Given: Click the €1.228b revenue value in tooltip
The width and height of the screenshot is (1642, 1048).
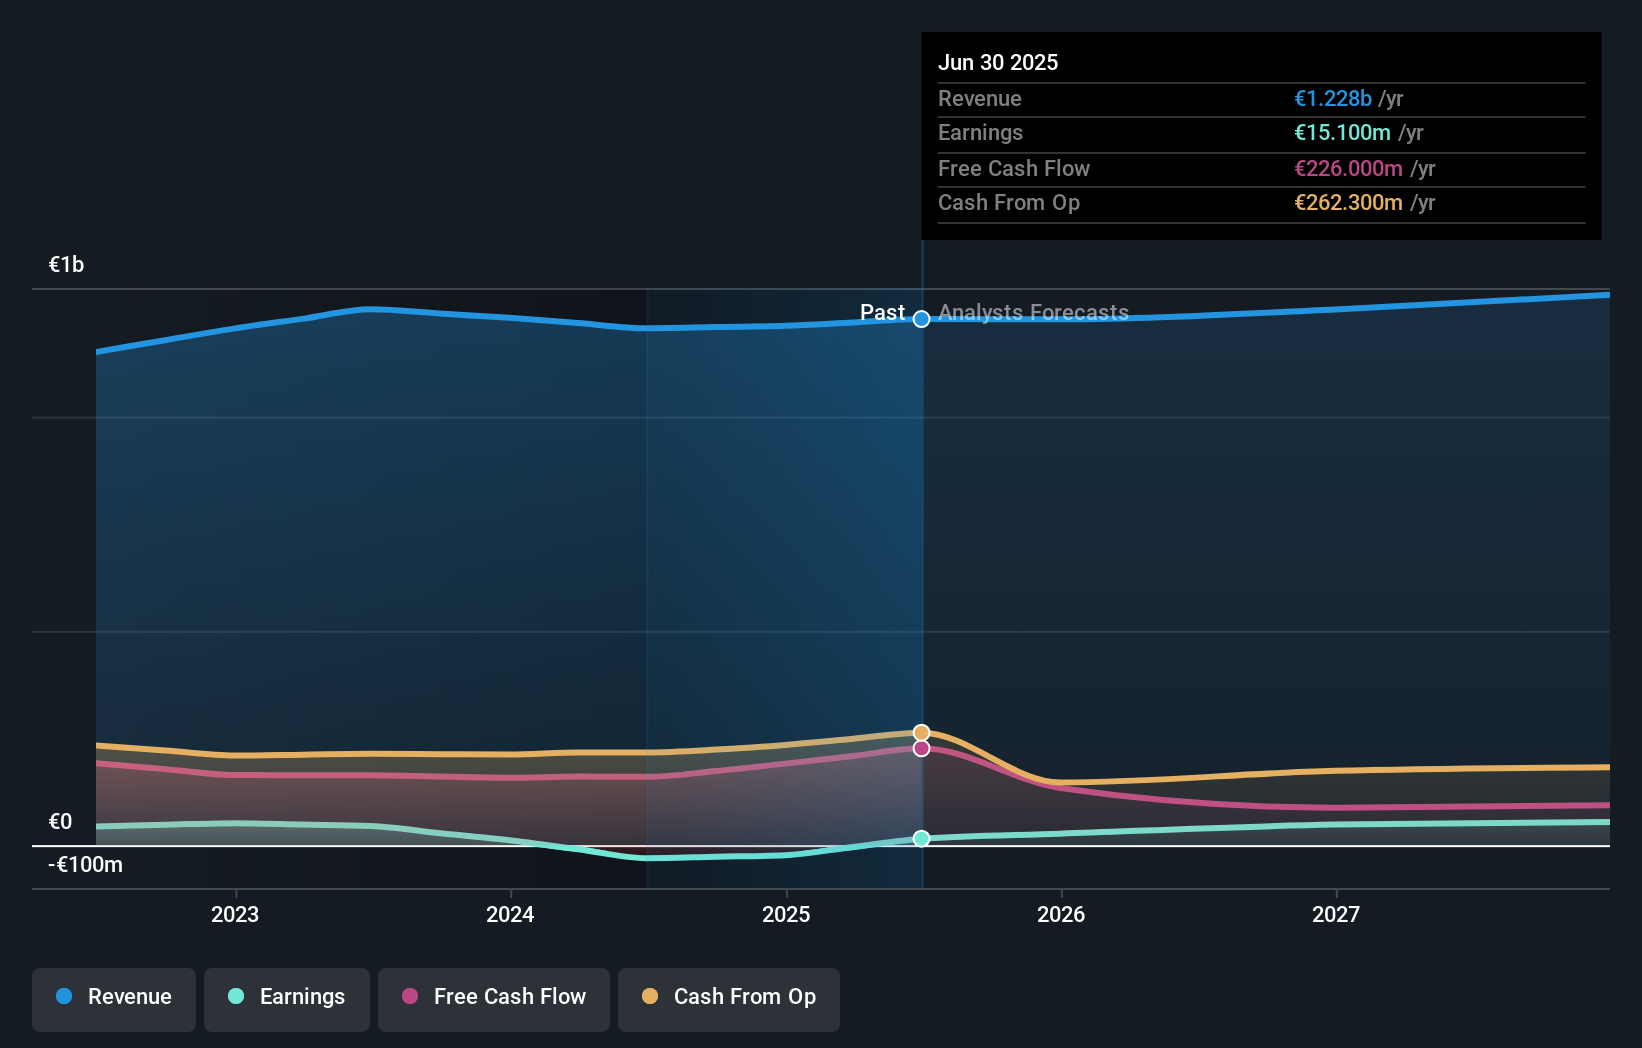Looking at the screenshot, I should [1333, 98].
